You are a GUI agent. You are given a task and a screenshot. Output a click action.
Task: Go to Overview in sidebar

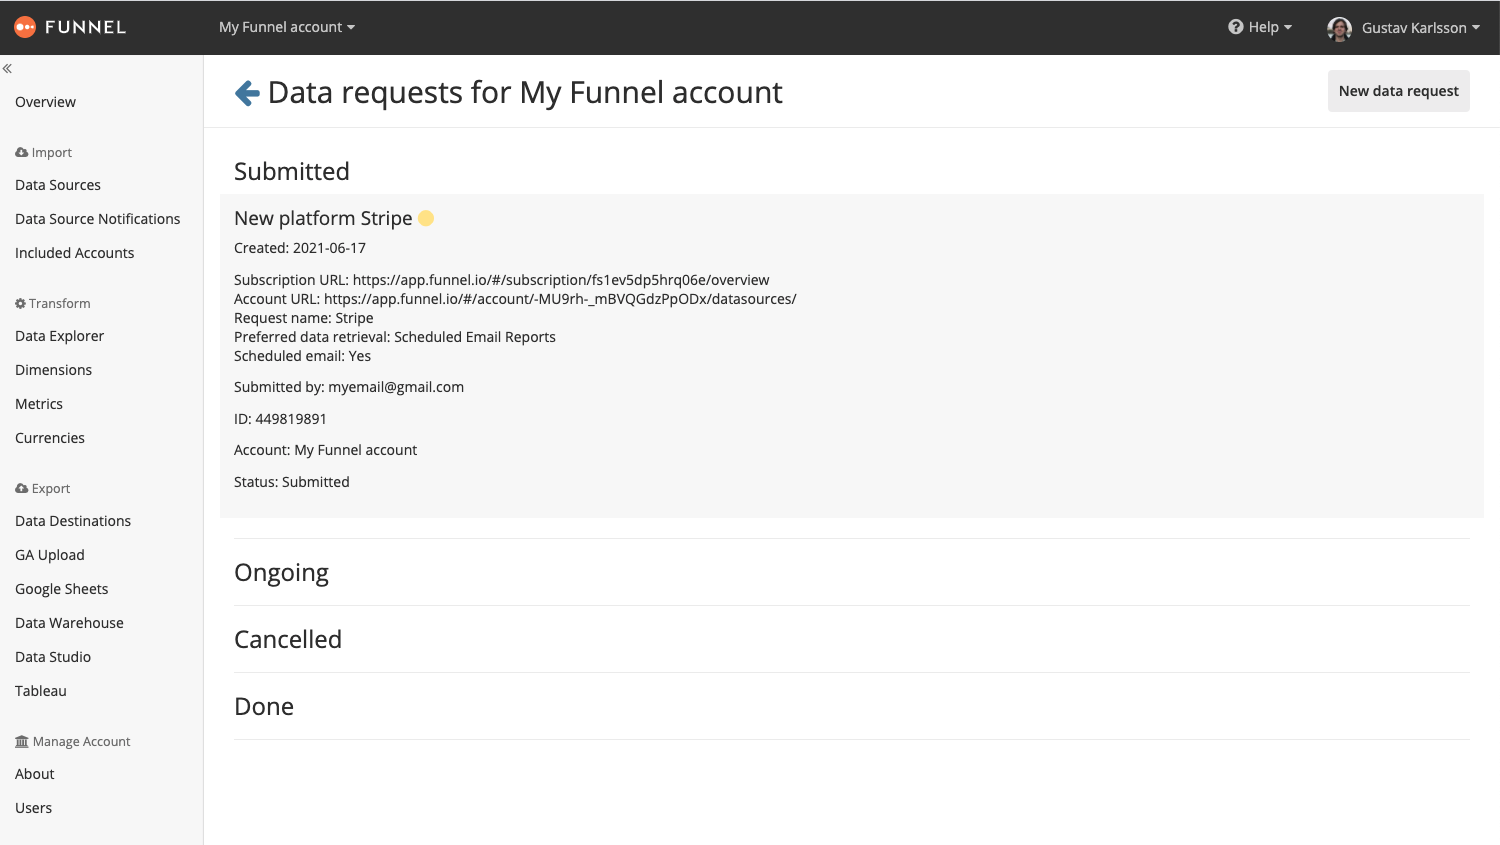point(45,102)
